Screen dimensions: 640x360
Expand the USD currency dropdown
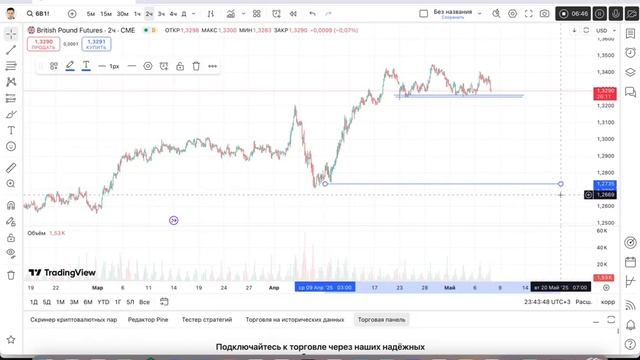[x=606, y=31]
